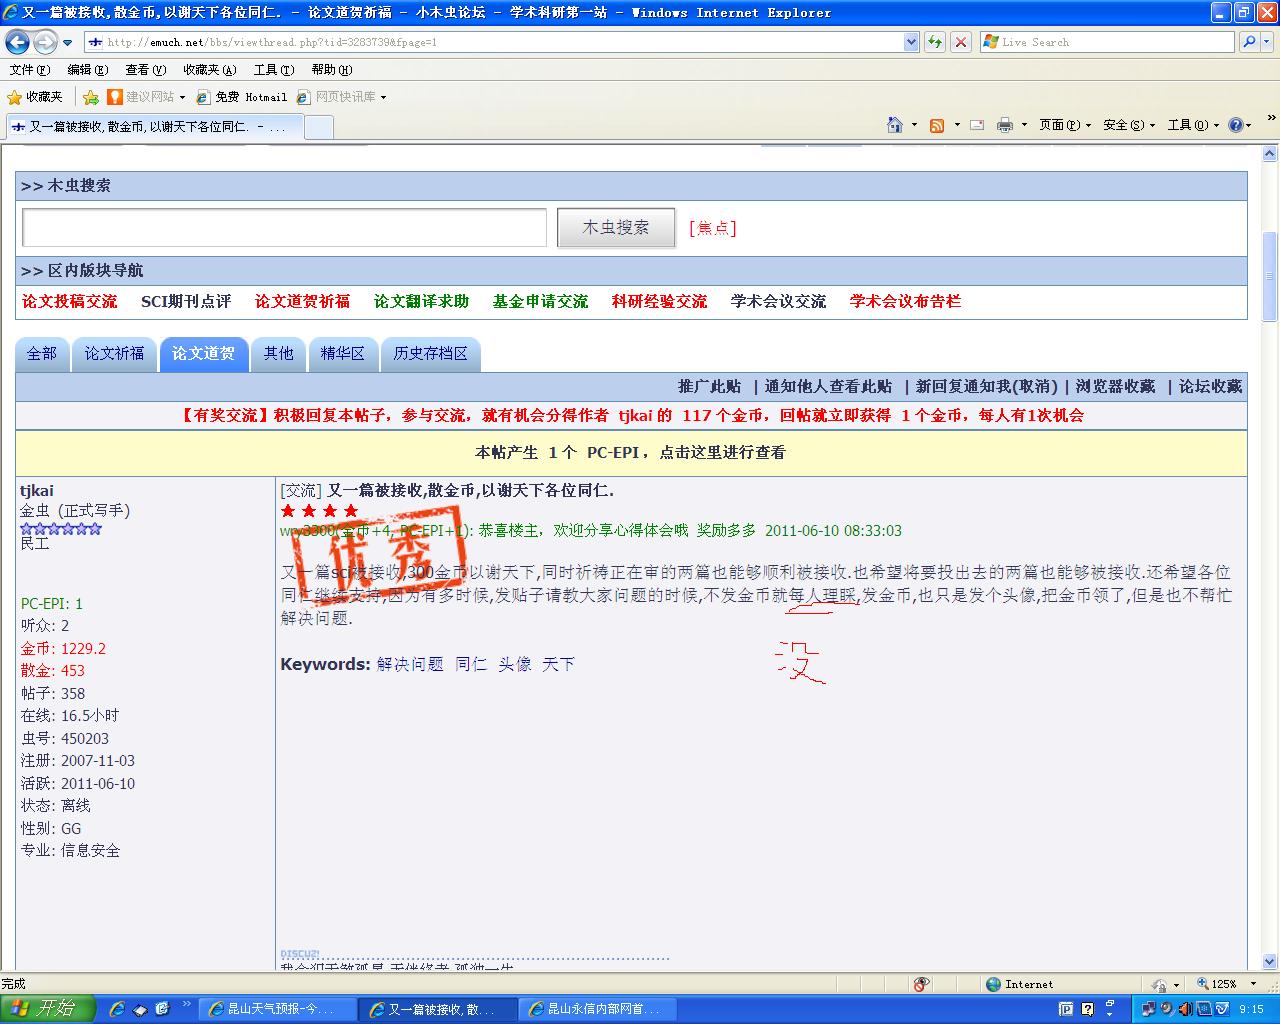1280x1024 pixels.
Task: Click the 推广此贴 link
Action: coord(710,386)
